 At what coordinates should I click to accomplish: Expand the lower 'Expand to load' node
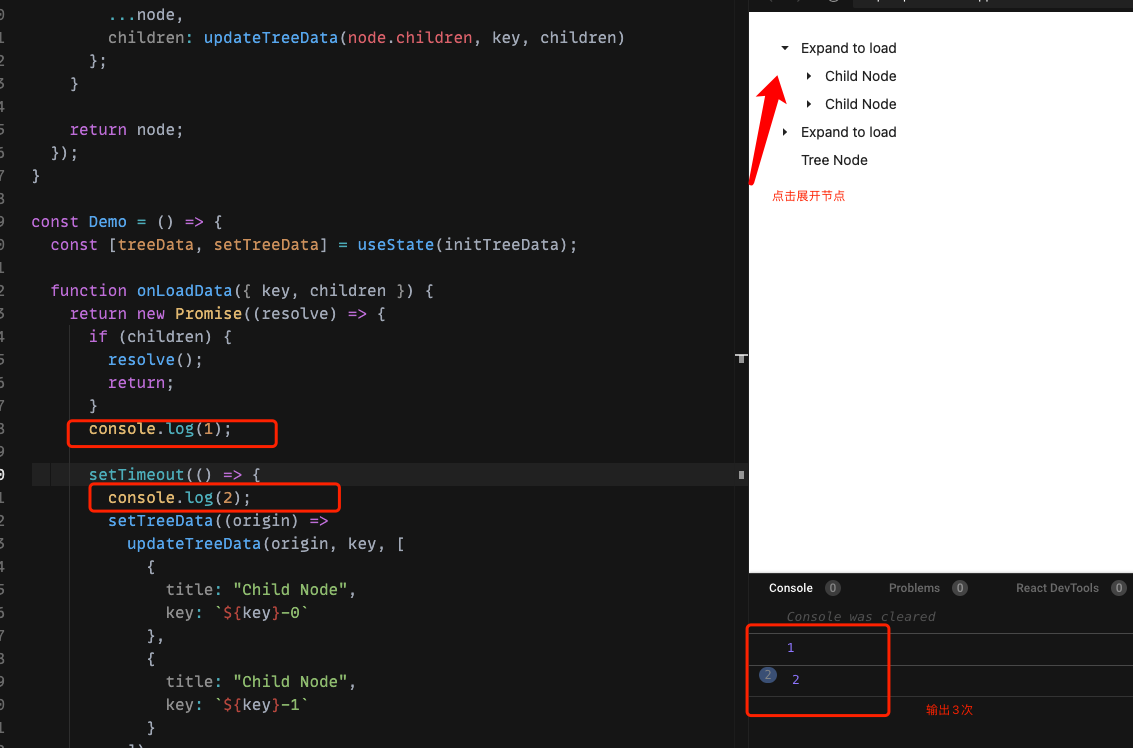(785, 131)
